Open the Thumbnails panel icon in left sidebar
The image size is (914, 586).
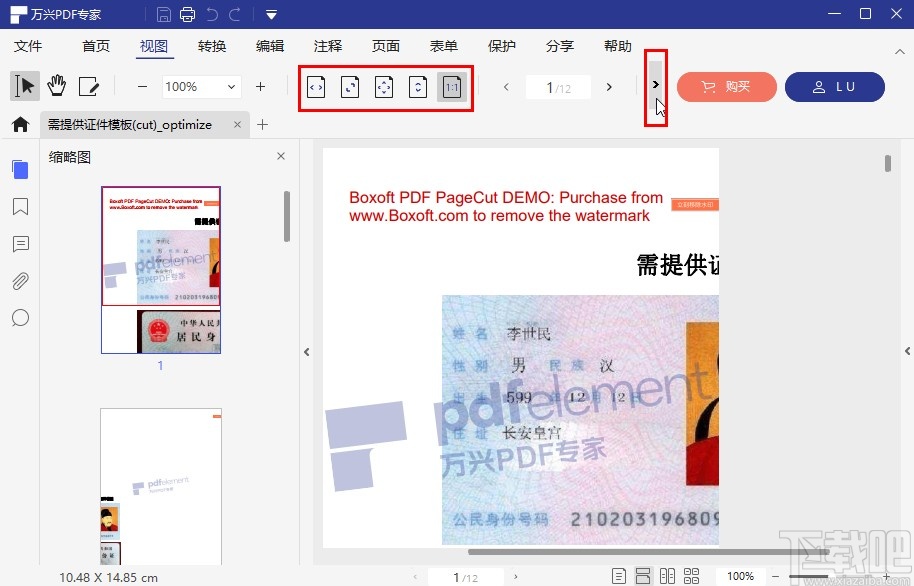click(x=20, y=169)
